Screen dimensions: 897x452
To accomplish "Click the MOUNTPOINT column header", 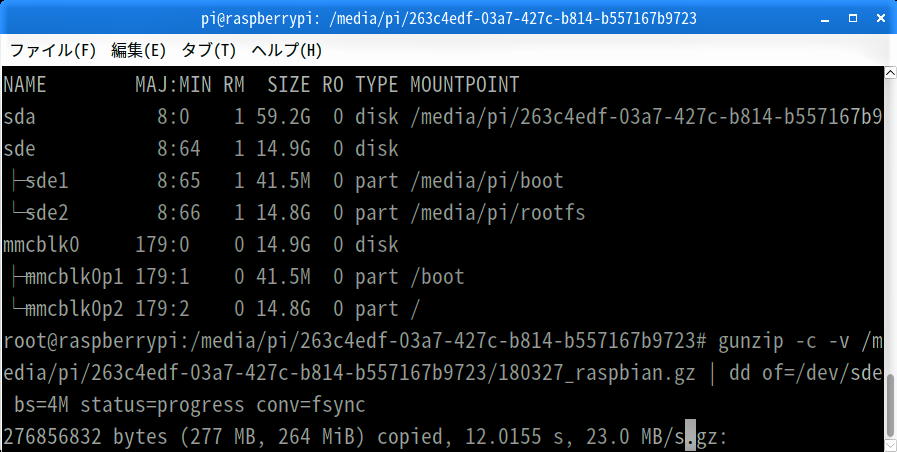I will pyautogui.click(x=465, y=85).
